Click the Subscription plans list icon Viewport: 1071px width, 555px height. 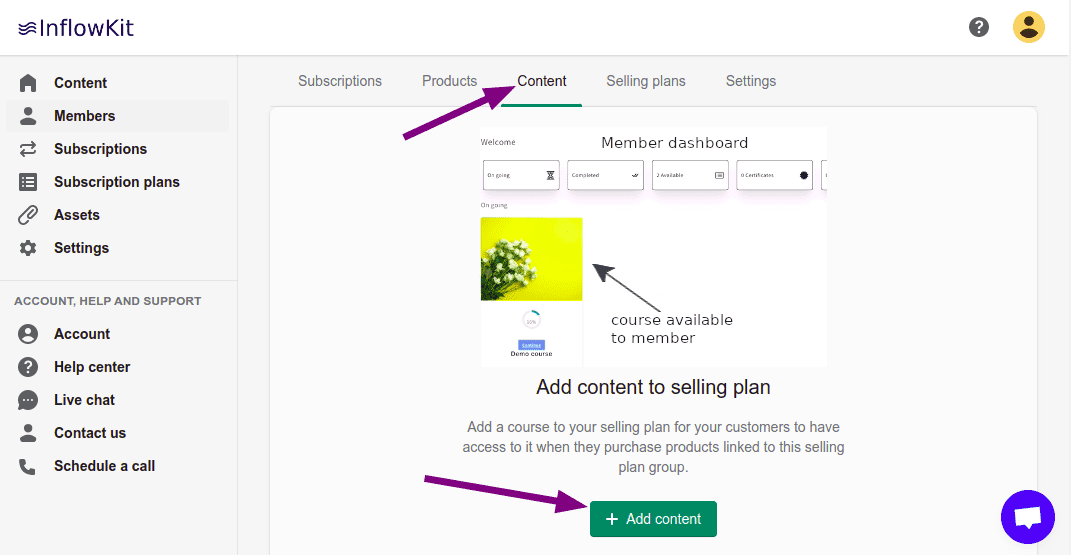click(28, 182)
